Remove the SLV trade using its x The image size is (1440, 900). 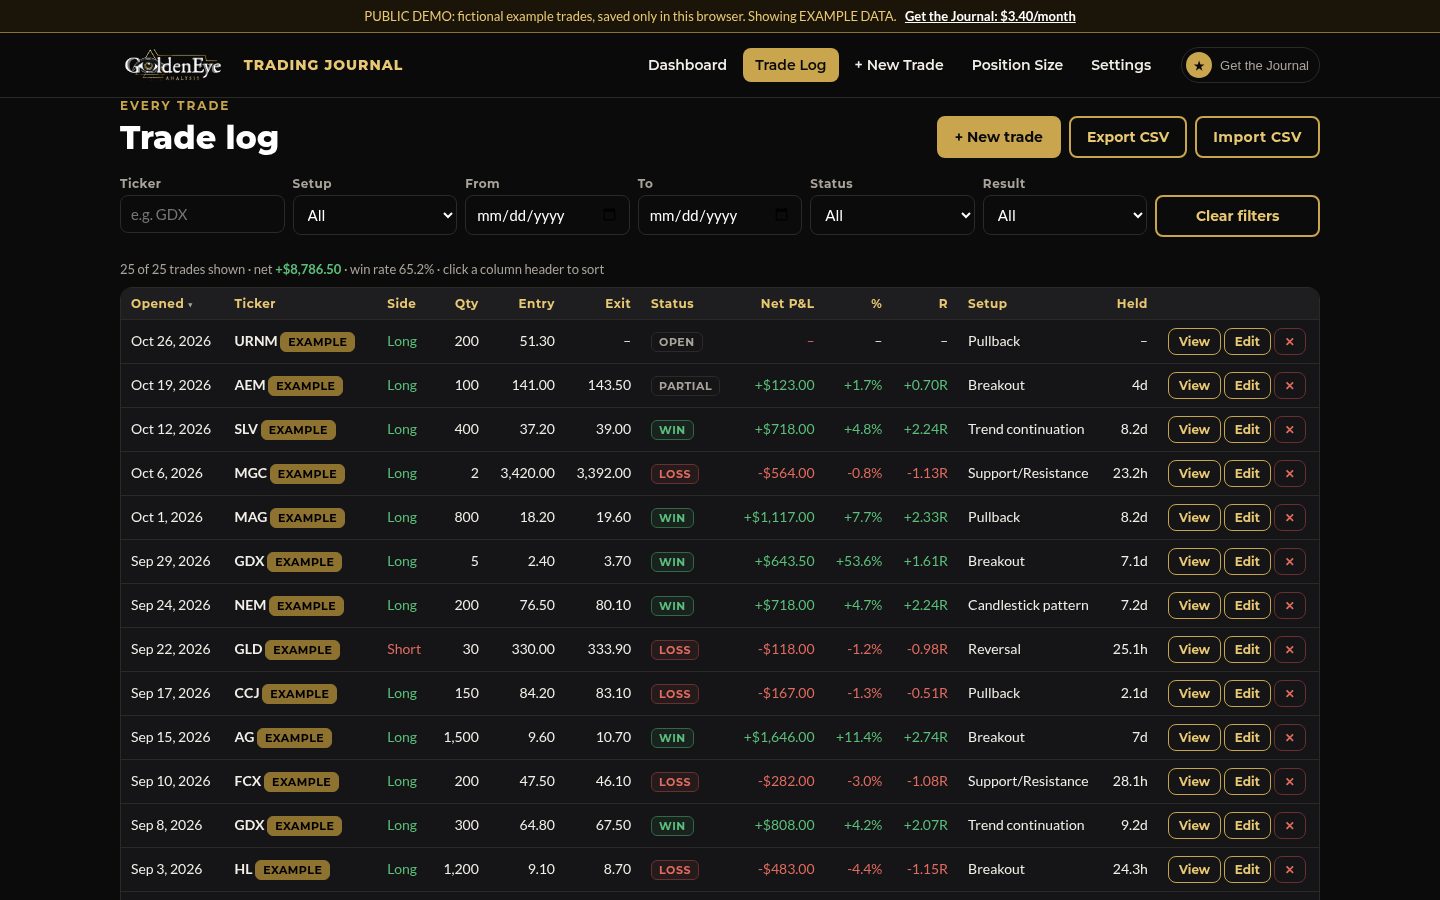point(1290,430)
